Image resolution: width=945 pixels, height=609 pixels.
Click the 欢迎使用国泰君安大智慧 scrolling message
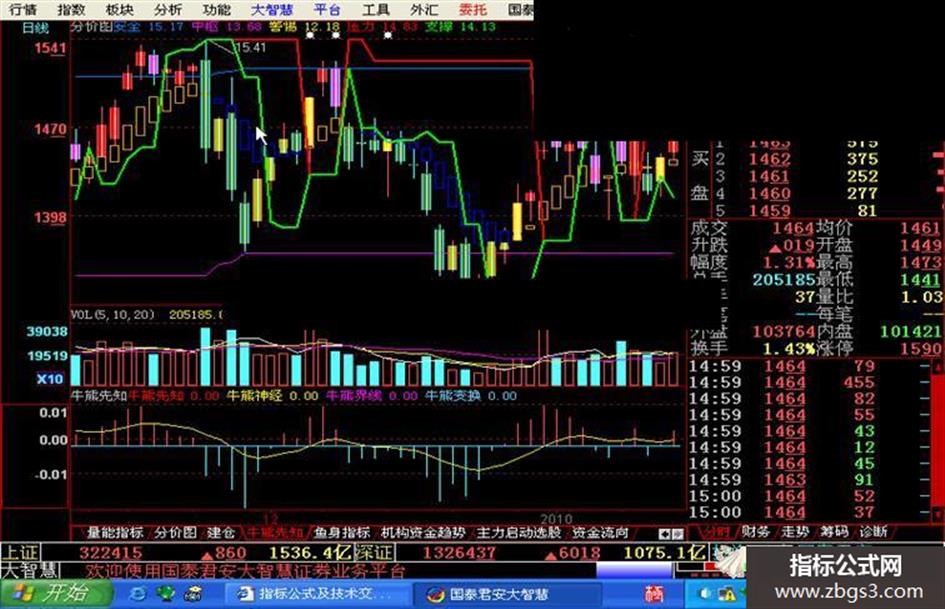tap(245, 570)
